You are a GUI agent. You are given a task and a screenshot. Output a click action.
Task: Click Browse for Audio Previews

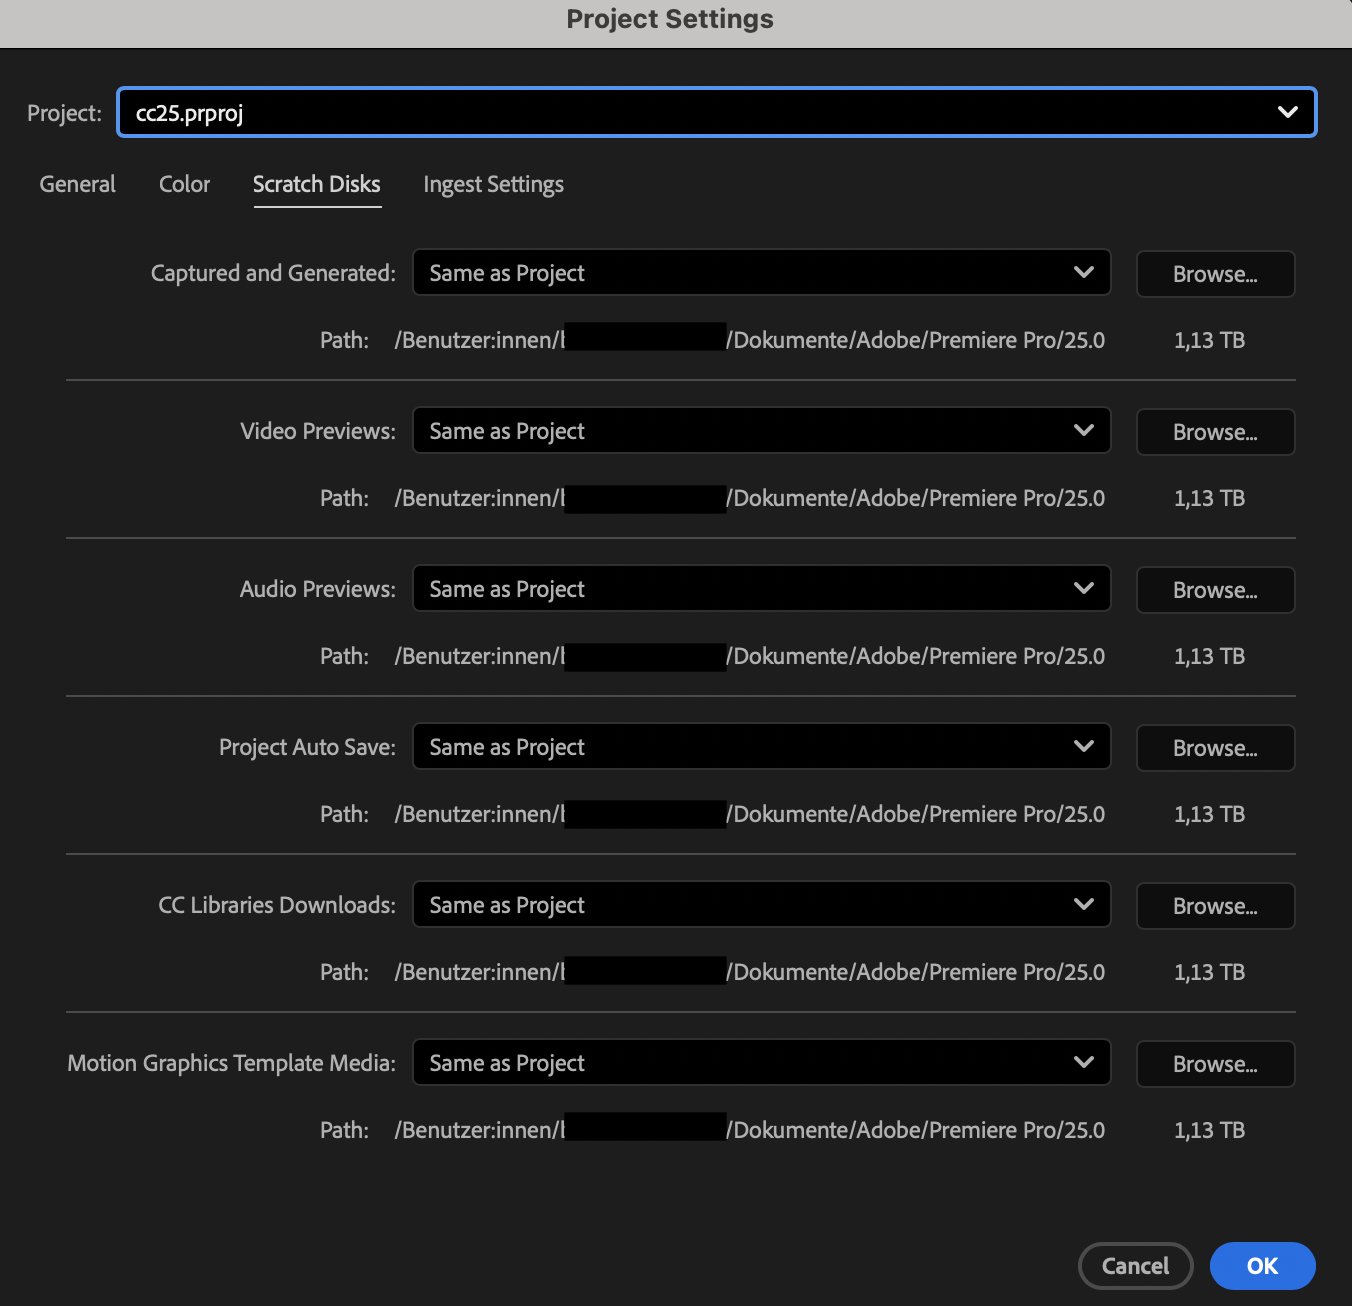[x=1215, y=590]
